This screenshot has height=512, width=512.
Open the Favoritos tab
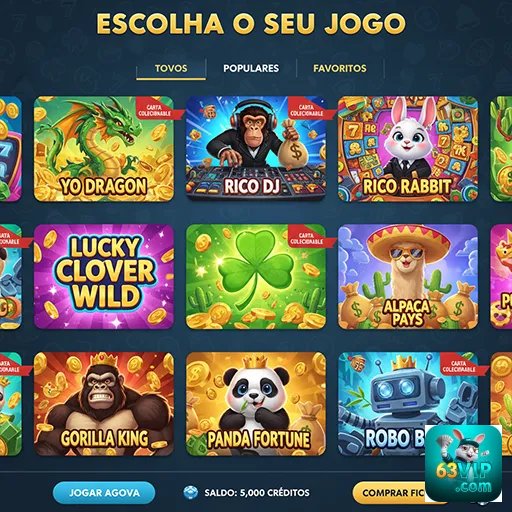[x=340, y=68]
